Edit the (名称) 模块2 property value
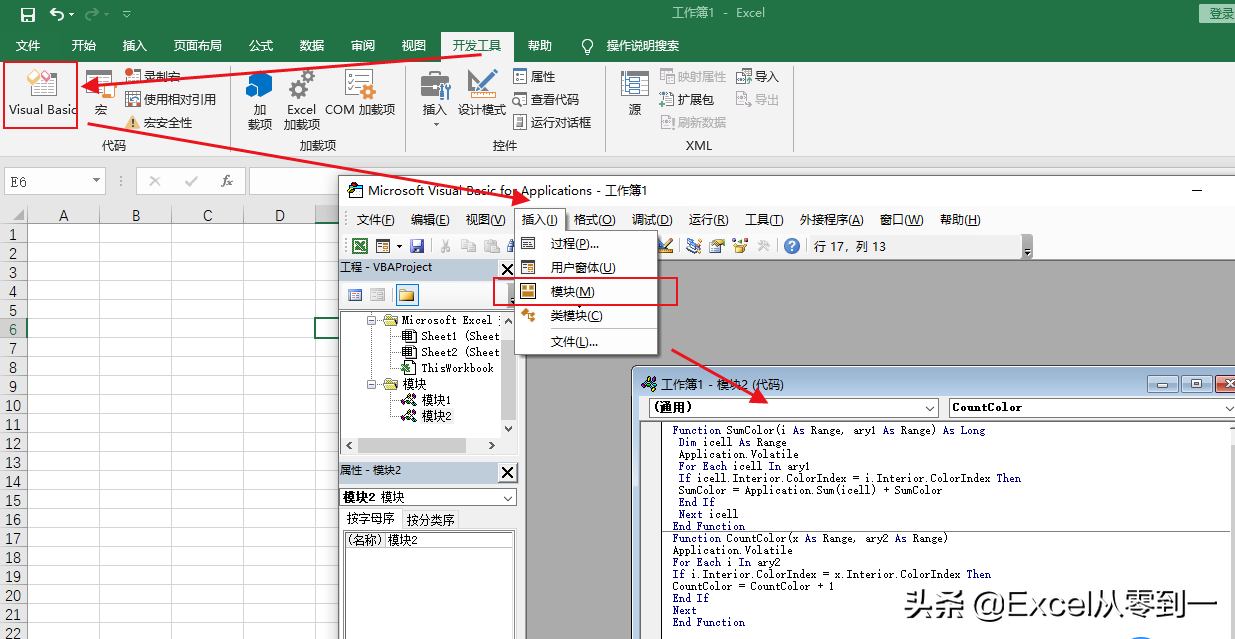 [450, 540]
